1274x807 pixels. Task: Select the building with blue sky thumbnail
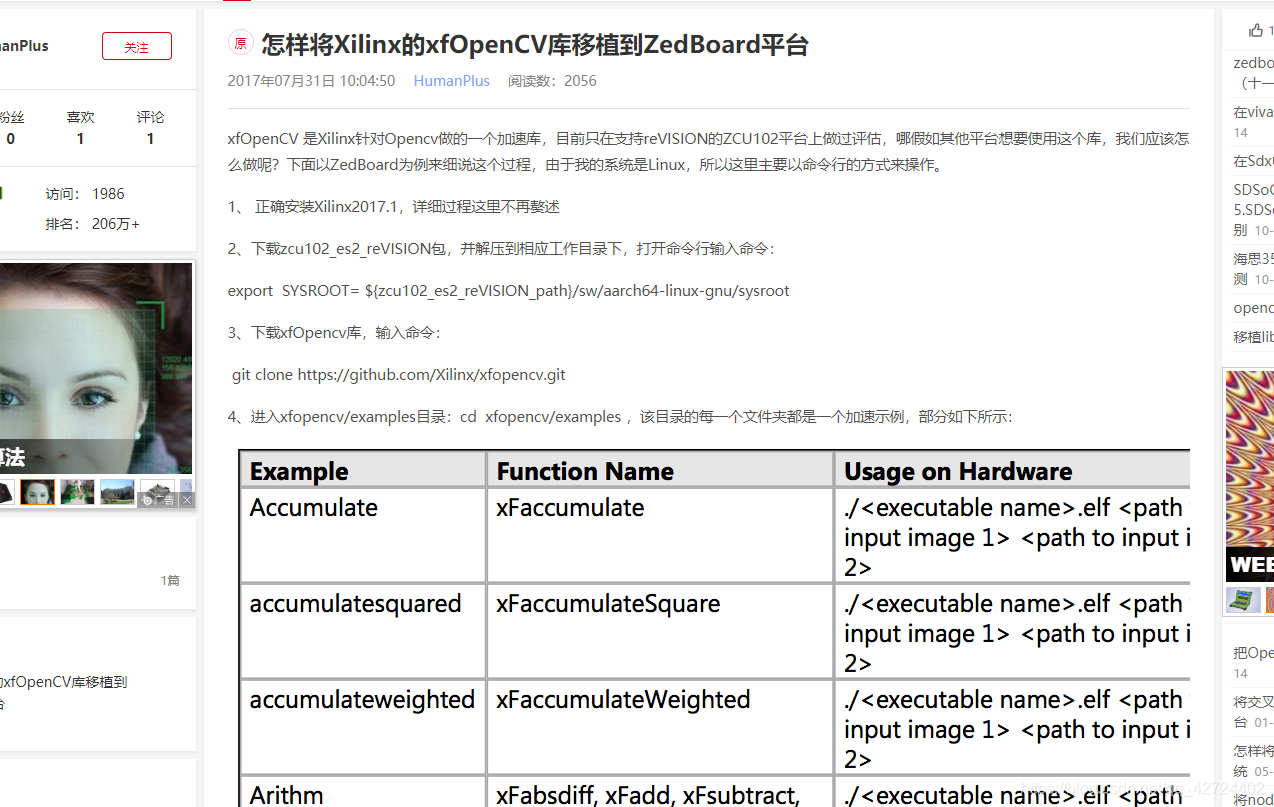[117, 491]
